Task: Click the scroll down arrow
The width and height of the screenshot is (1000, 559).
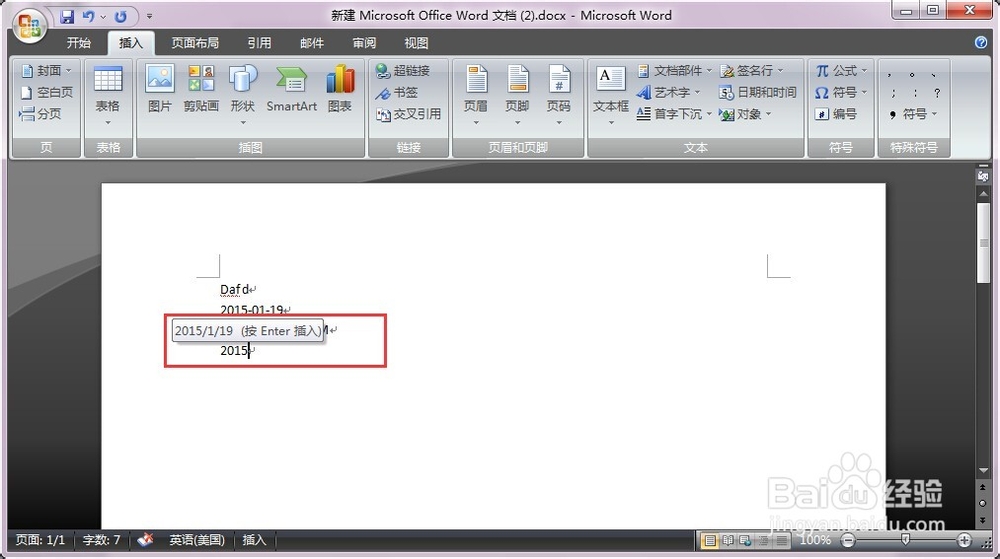Action: pos(983,470)
